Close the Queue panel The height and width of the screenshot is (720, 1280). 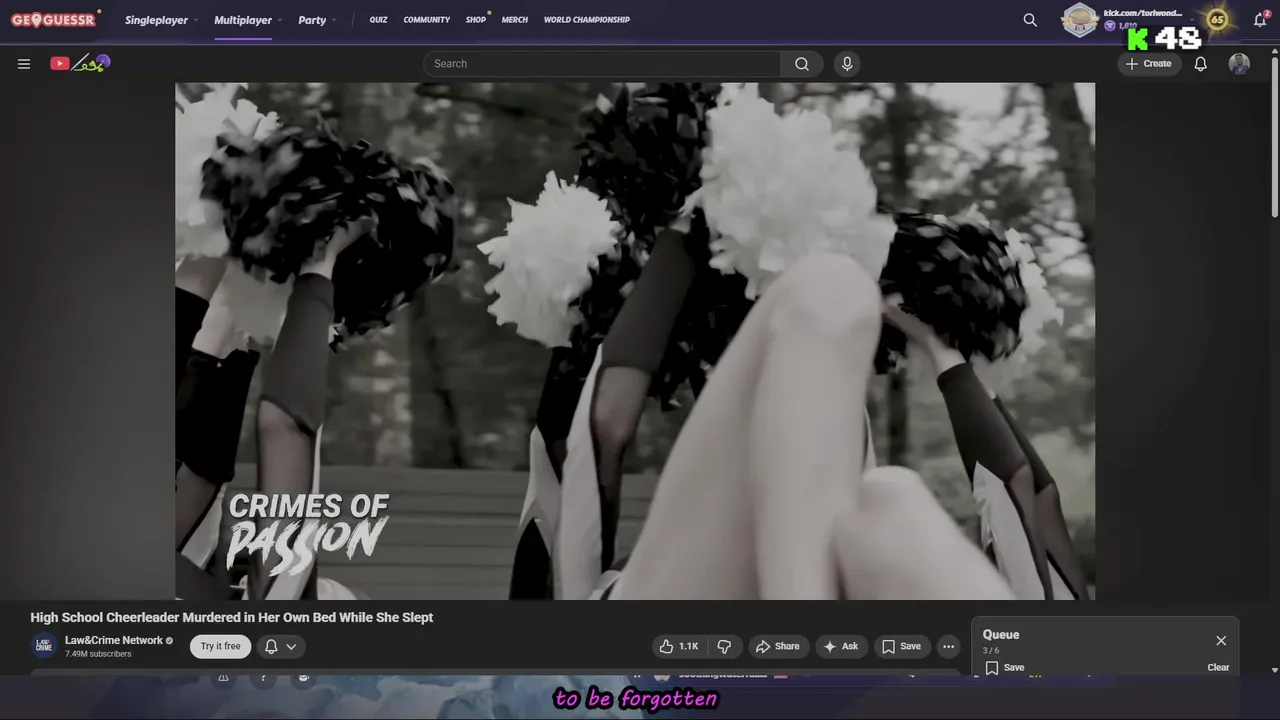point(1221,640)
